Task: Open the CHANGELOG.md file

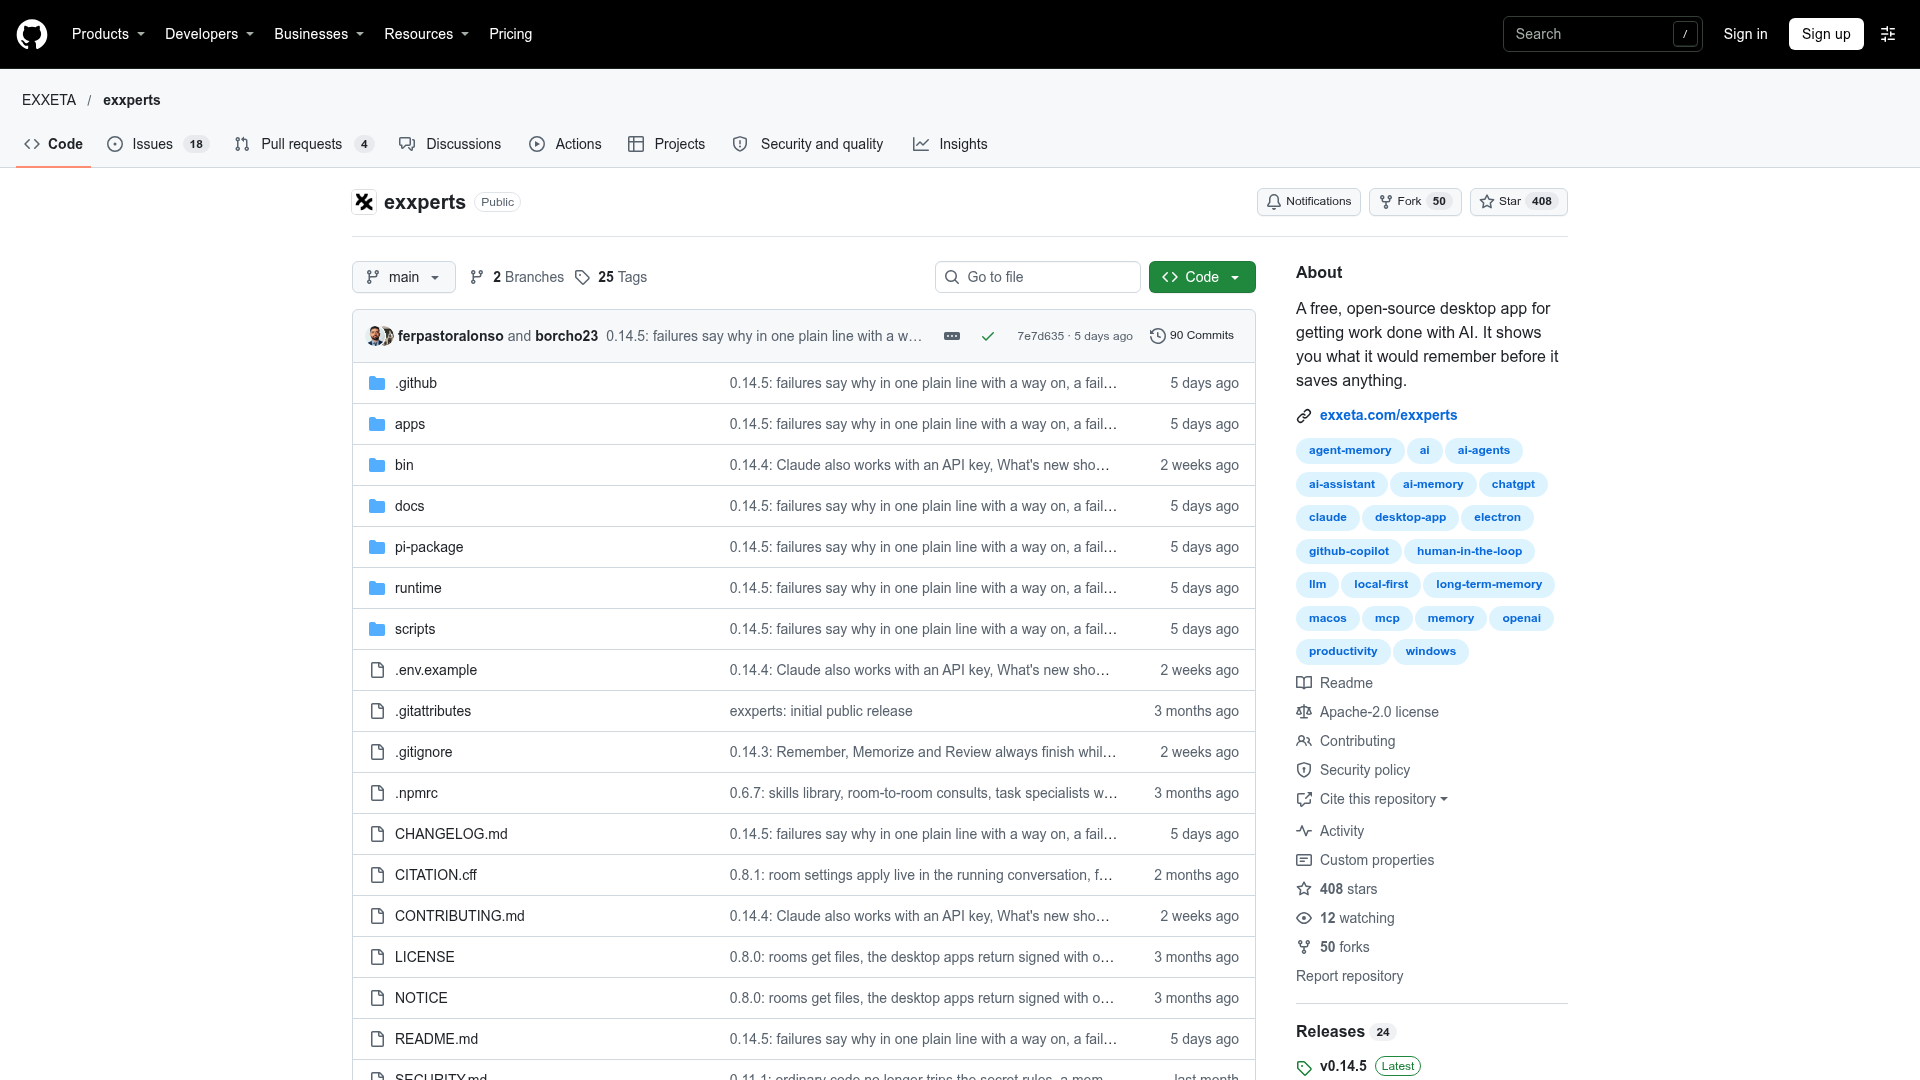Action: [x=451, y=834]
